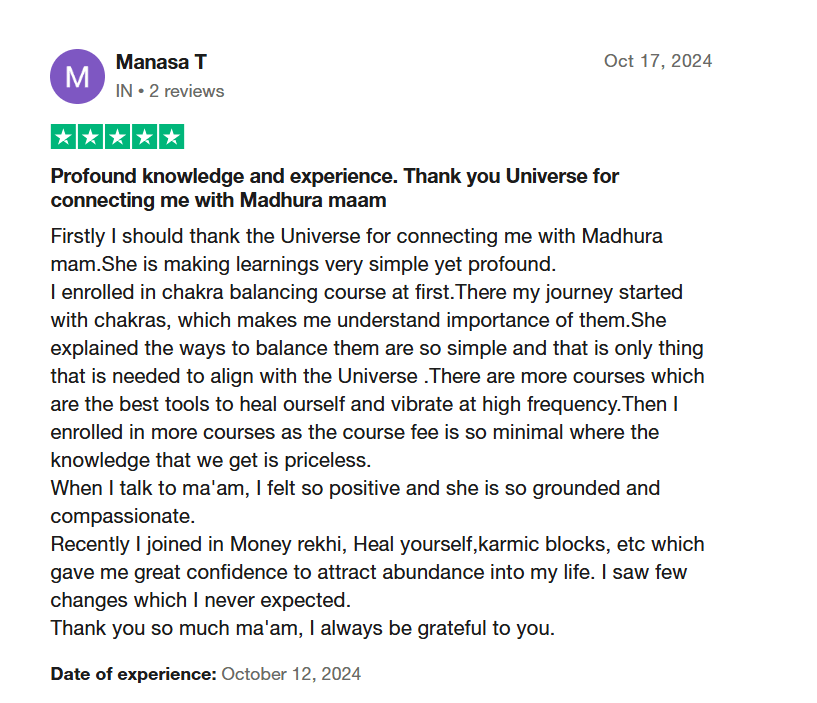The image size is (817, 703).
Task: Click the "Date of experience:" label
Action: click(x=133, y=674)
